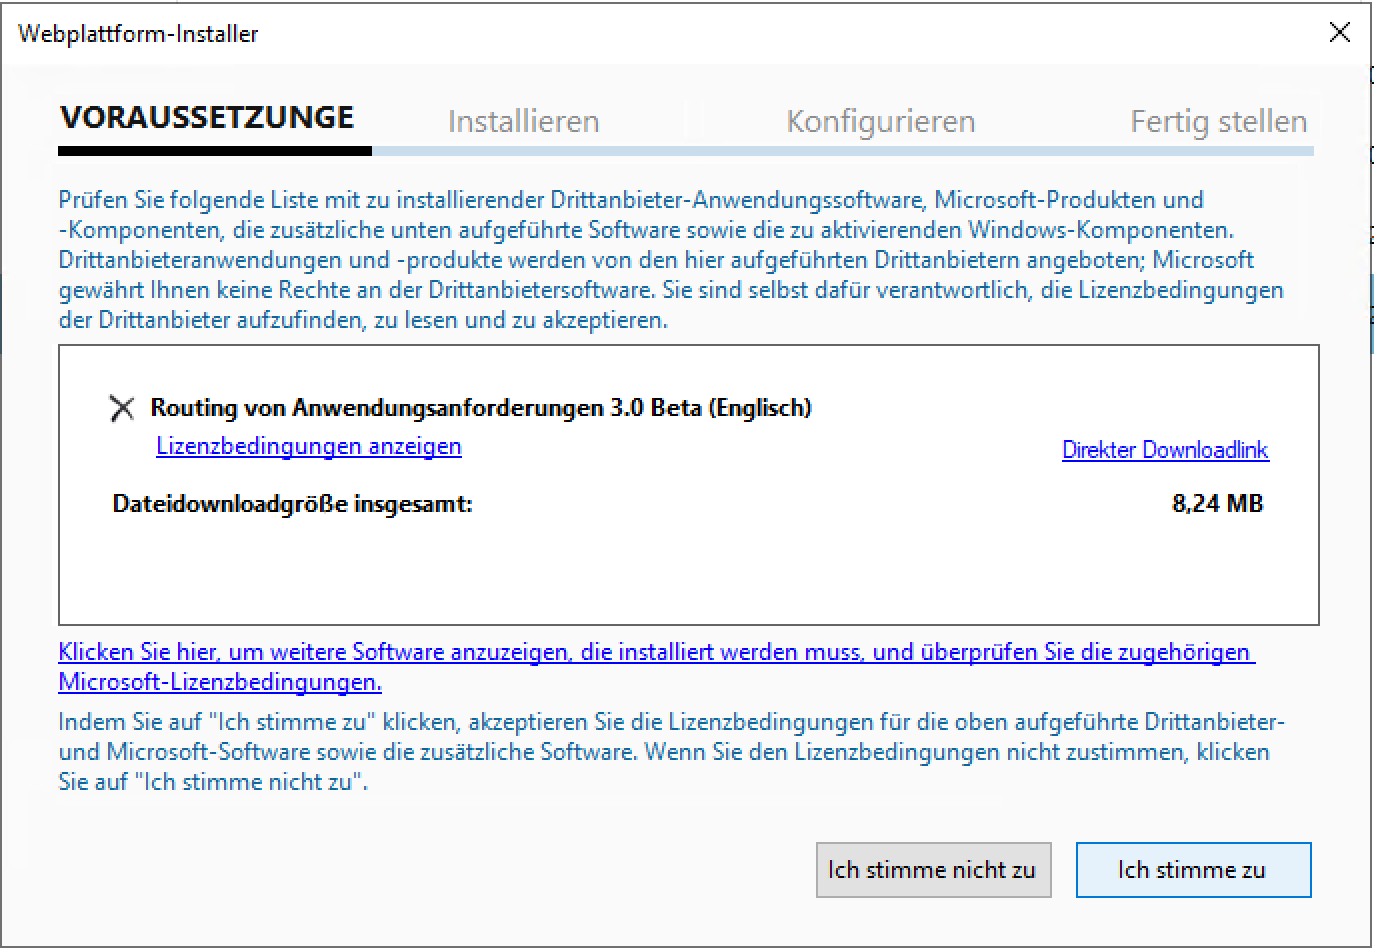Switch to the Installieren step
This screenshot has width=1374, height=950.
tap(523, 121)
